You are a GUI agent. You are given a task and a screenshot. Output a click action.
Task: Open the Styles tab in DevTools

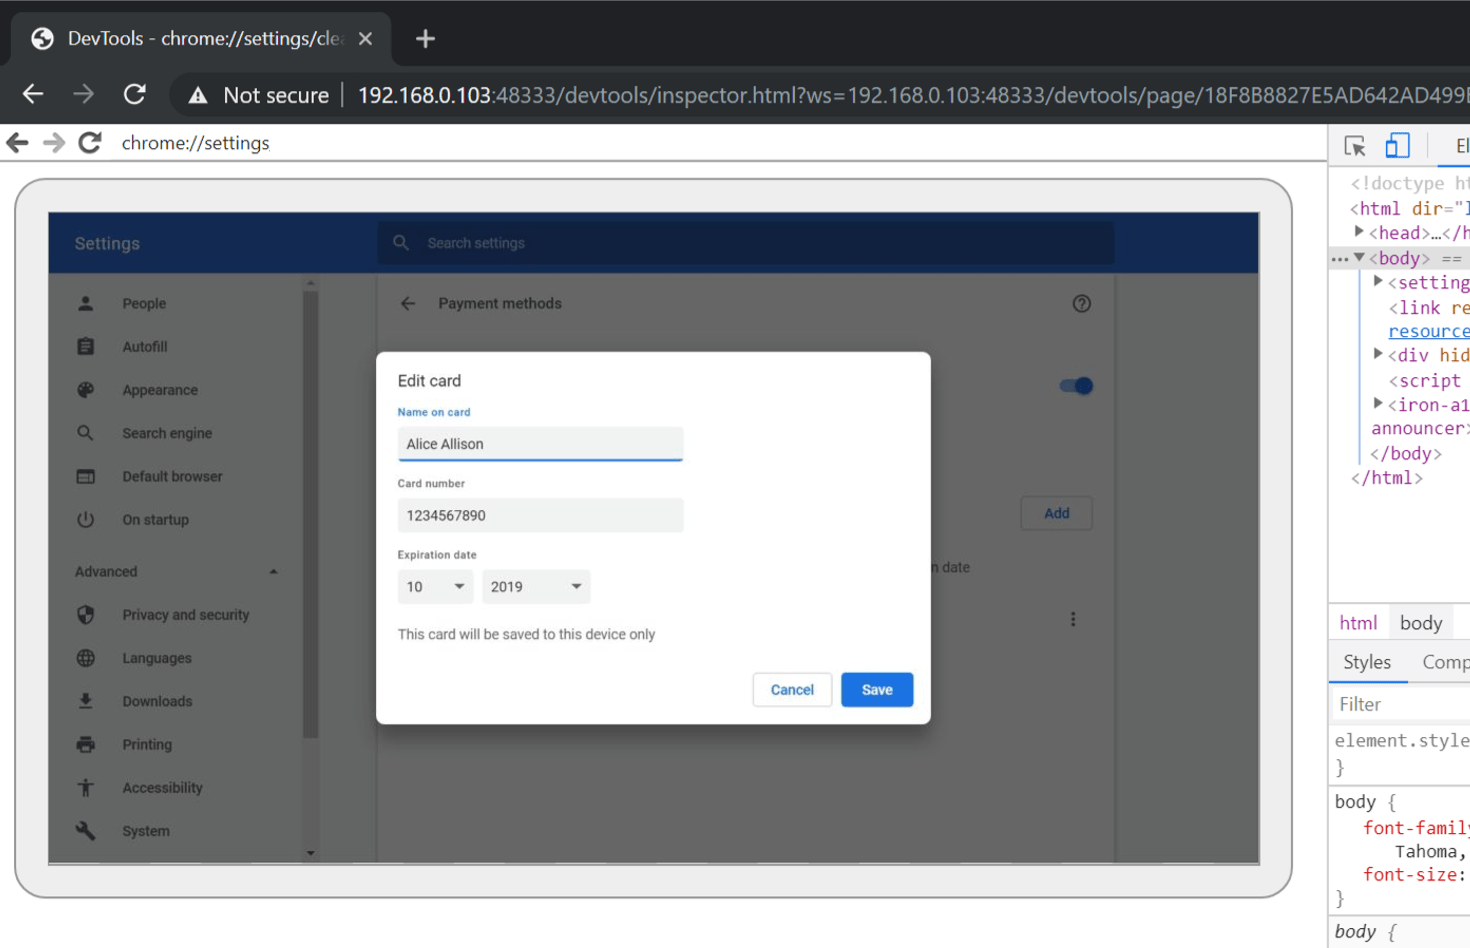click(x=1367, y=661)
